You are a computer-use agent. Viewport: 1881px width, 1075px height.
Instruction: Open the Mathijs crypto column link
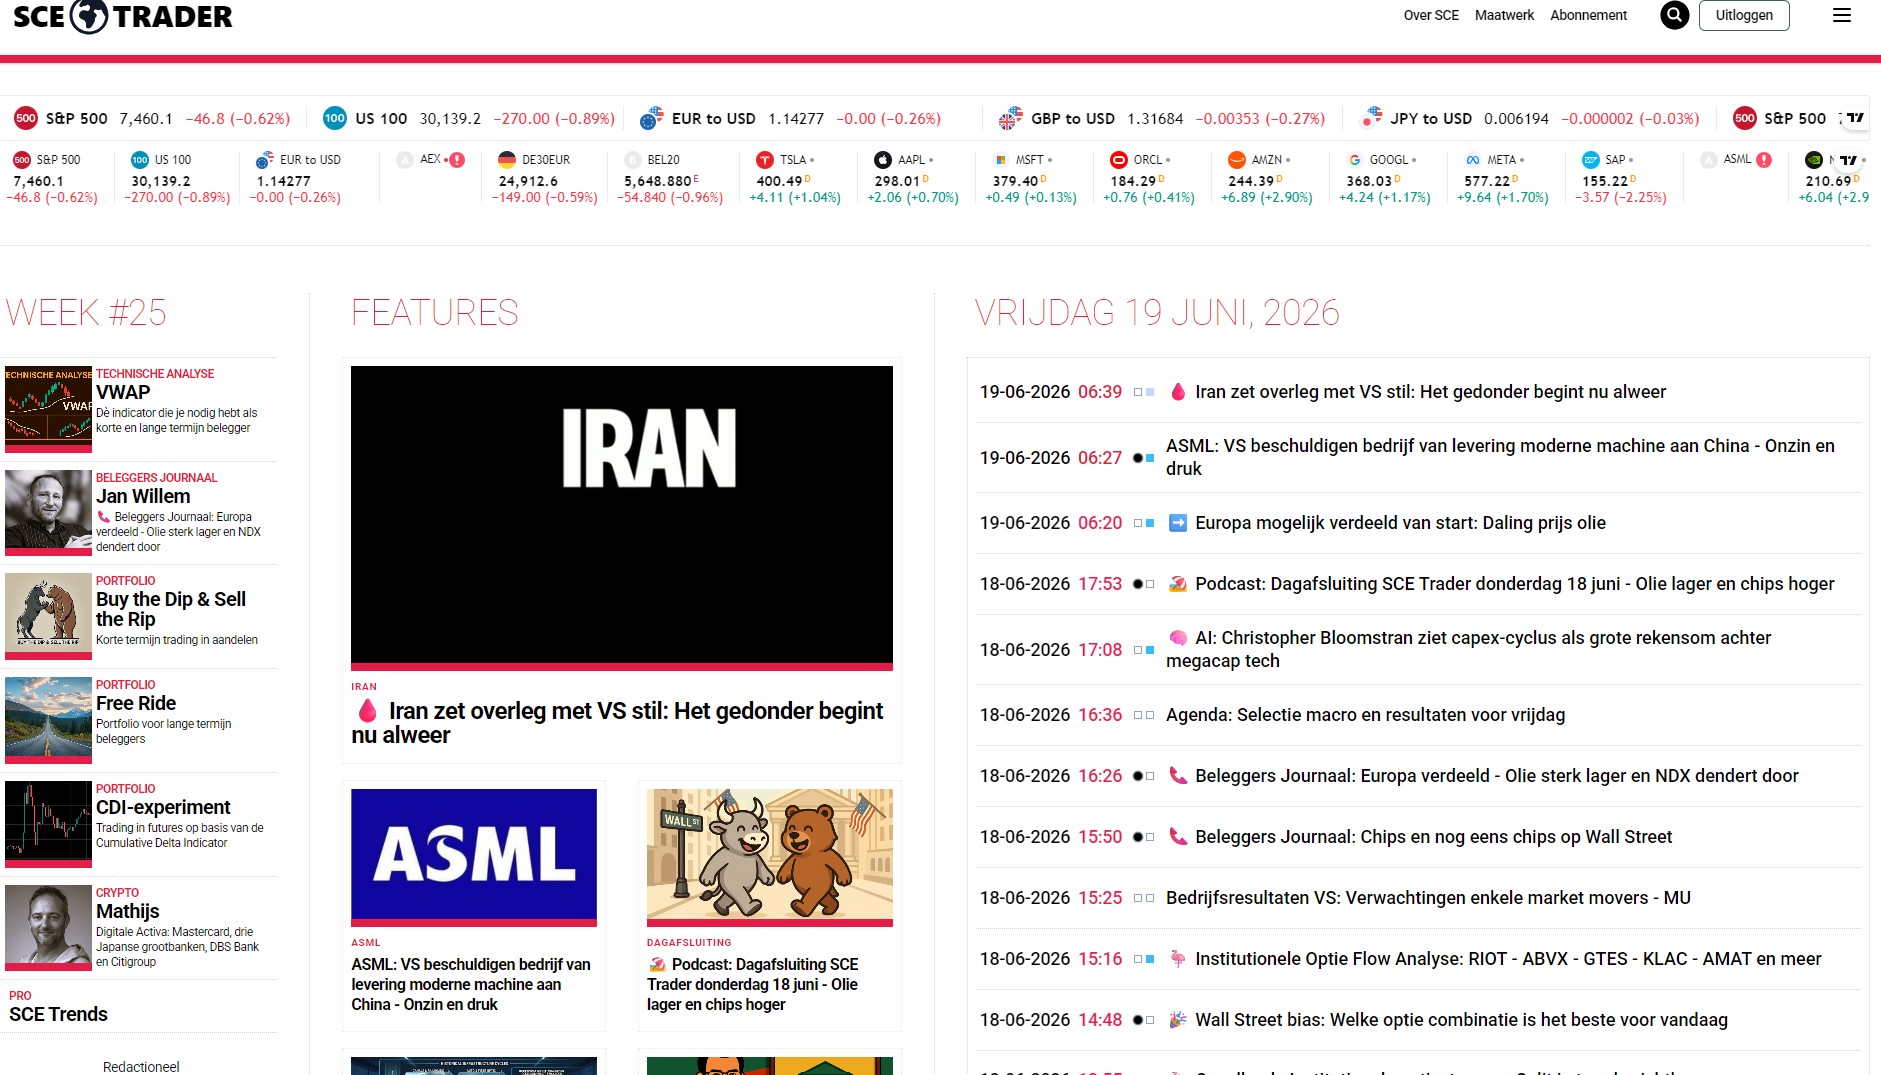[128, 911]
